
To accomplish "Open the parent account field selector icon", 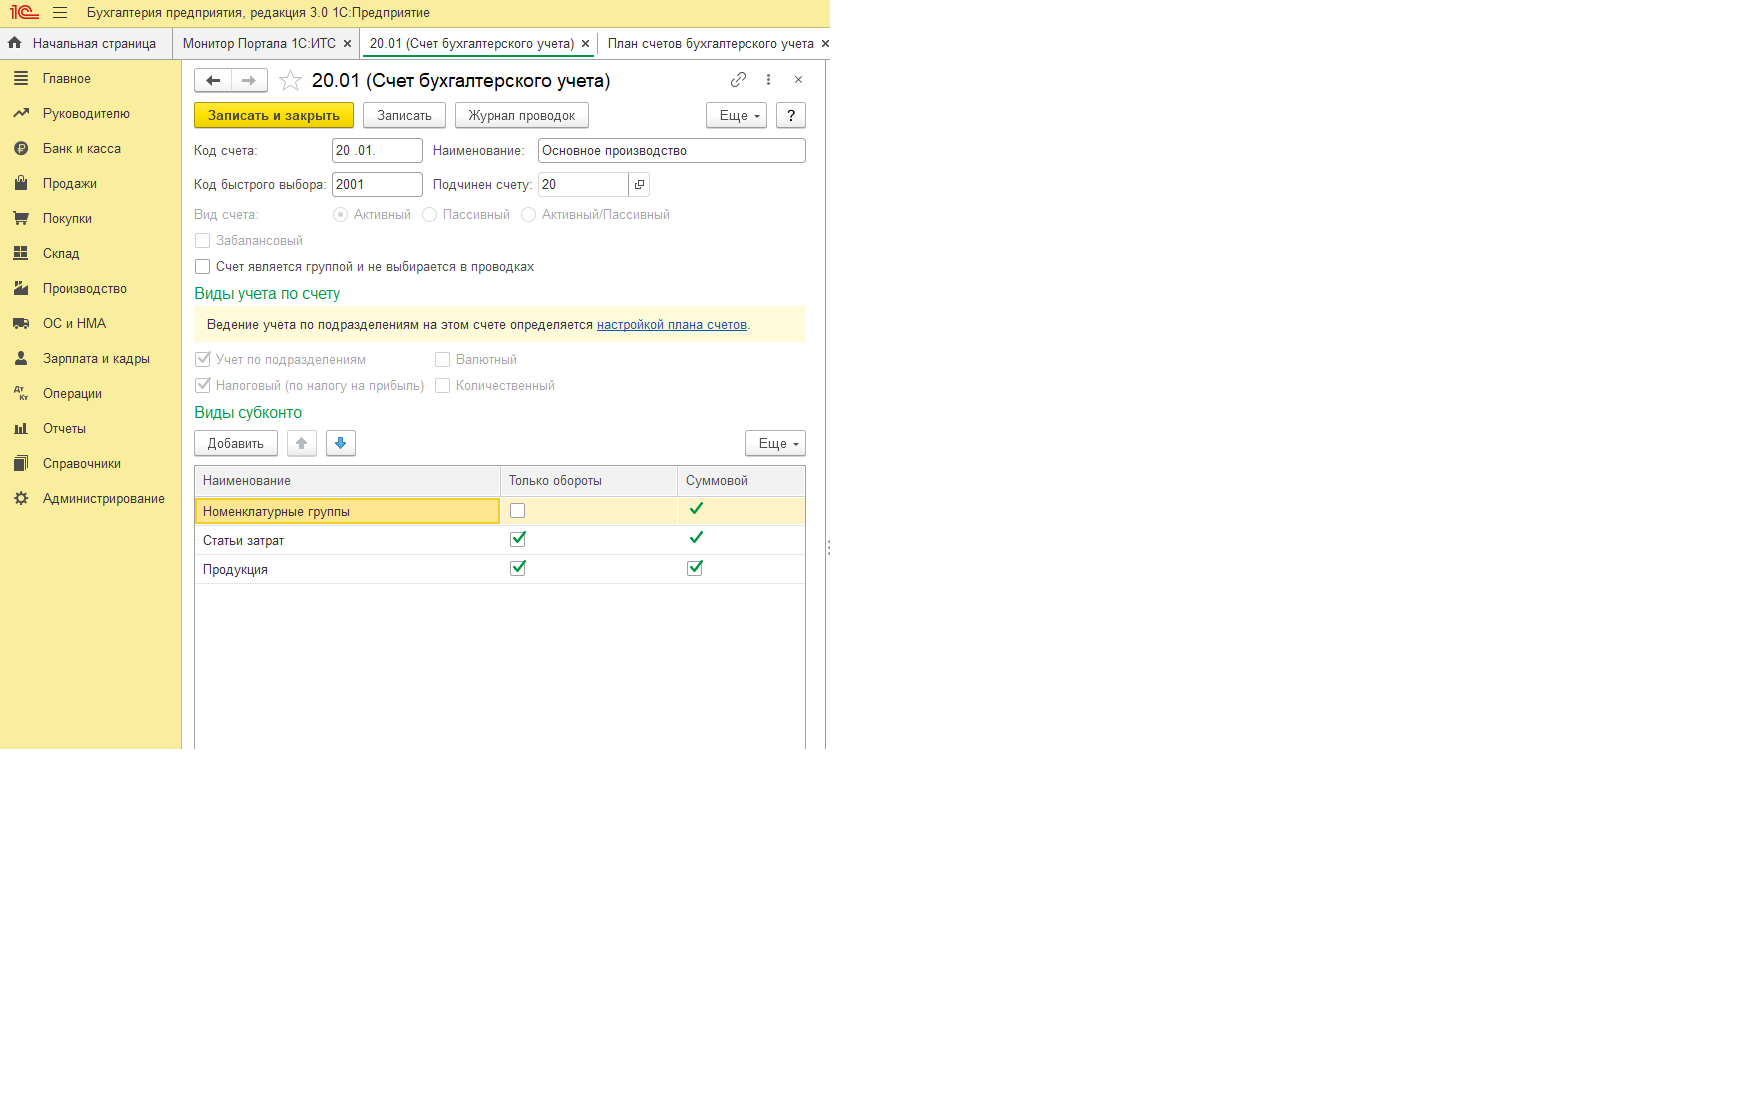I will [639, 185].
